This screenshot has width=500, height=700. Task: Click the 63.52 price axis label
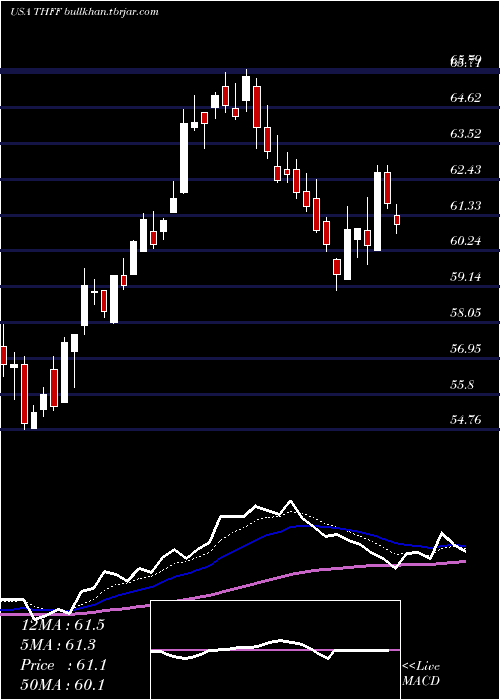466,133
